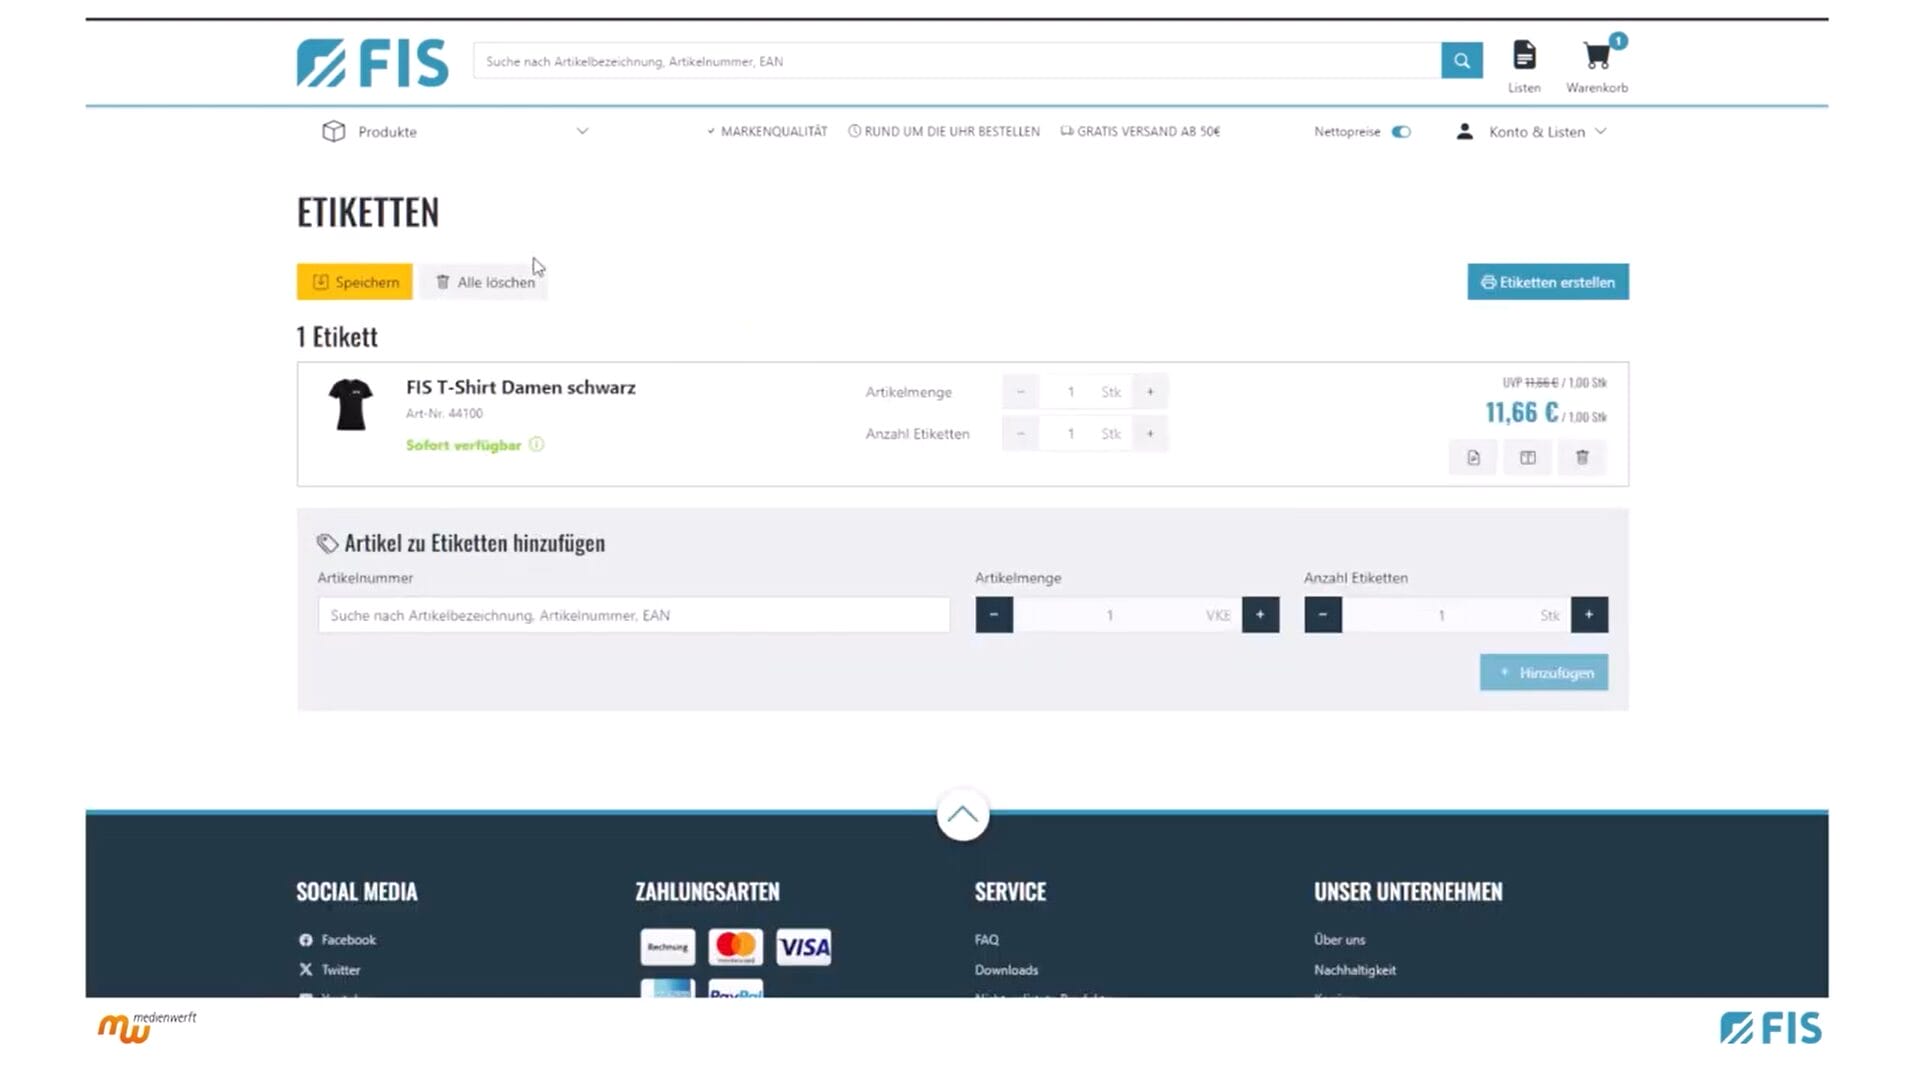Click the Mastercard payment icon
1920x1080 pixels.
point(735,947)
